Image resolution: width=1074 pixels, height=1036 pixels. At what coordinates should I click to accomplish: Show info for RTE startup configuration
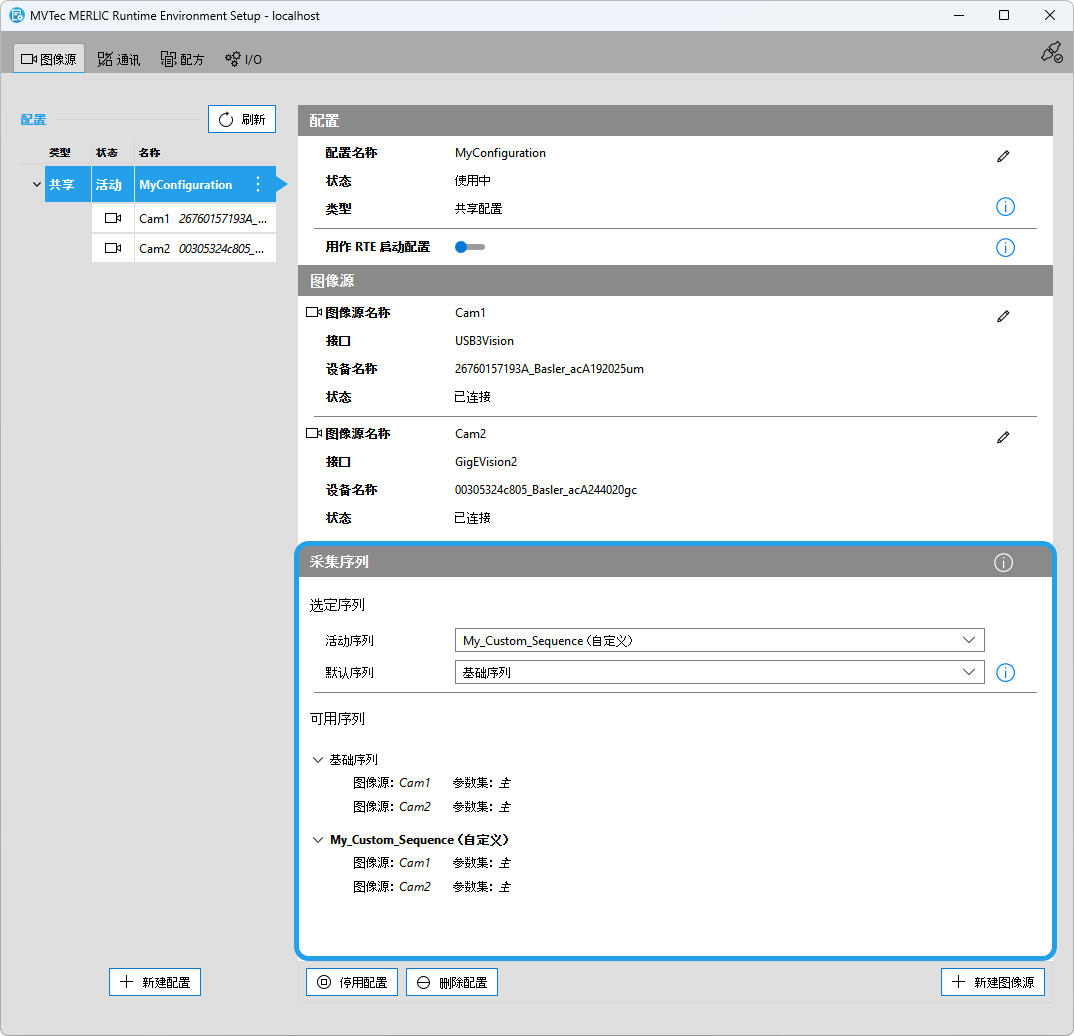(x=1005, y=247)
